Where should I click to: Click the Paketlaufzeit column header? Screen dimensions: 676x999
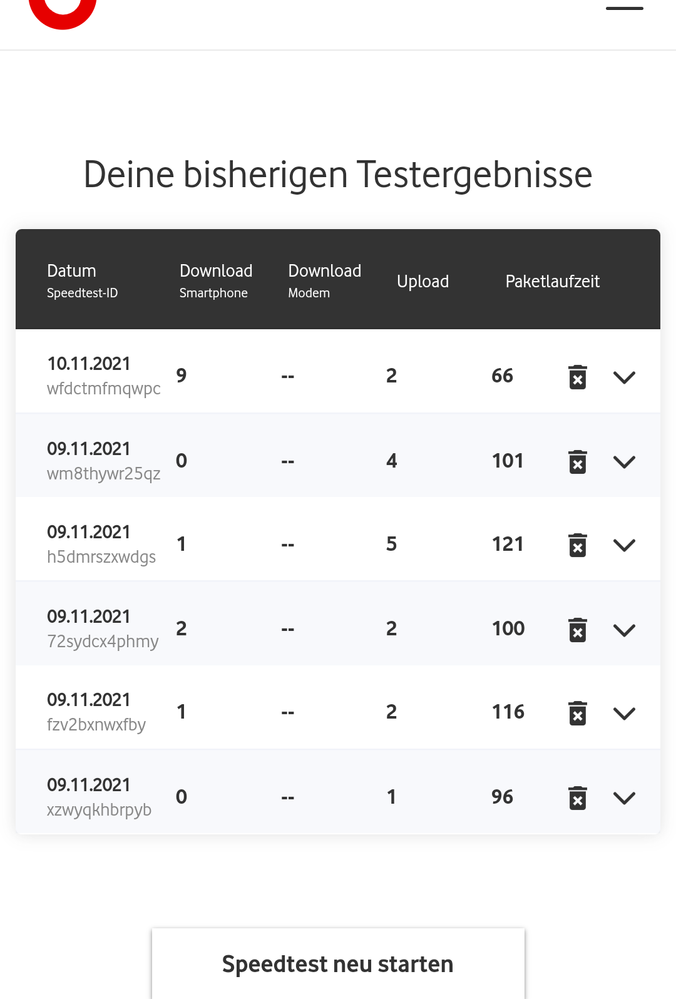552,281
